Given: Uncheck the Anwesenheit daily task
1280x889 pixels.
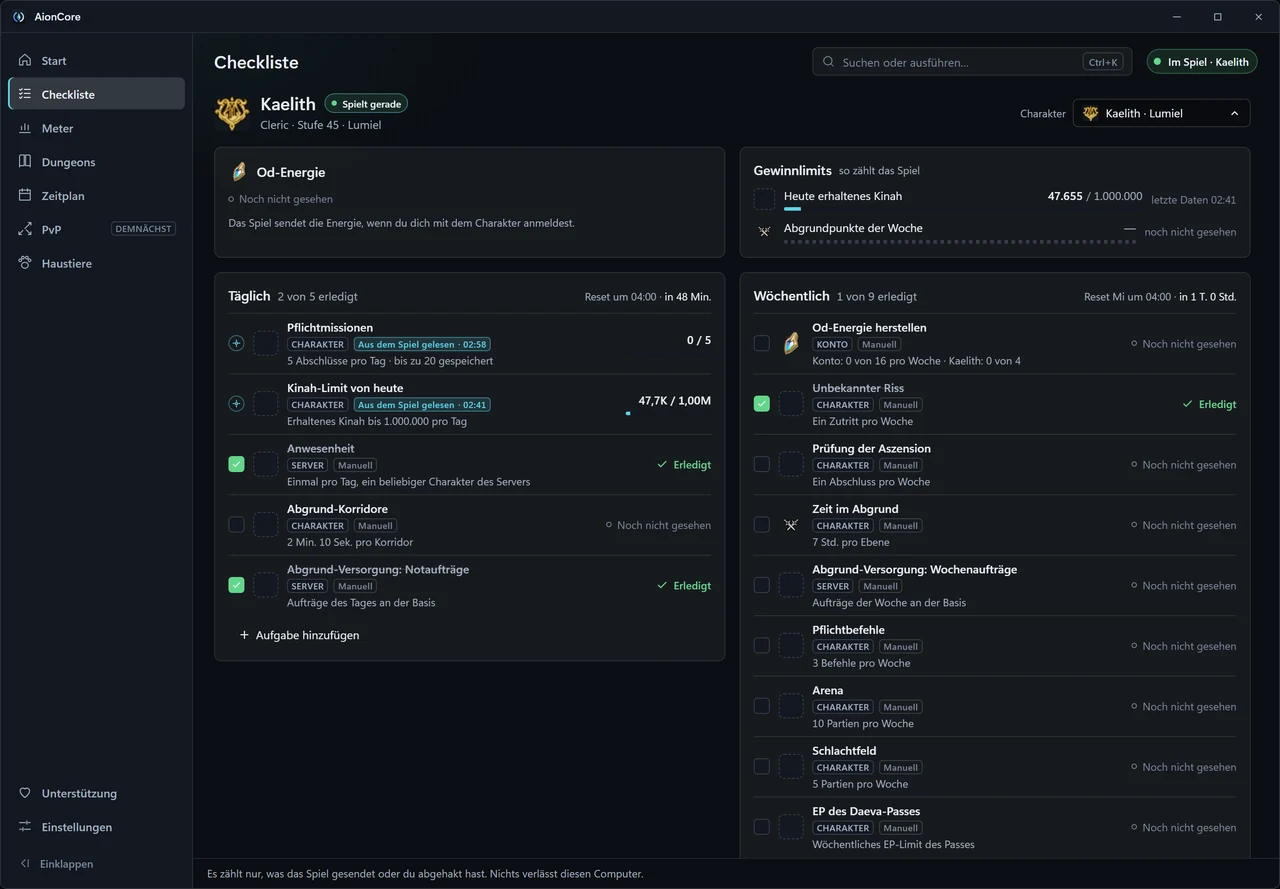Looking at the screenshot, I should coord(236,464).
